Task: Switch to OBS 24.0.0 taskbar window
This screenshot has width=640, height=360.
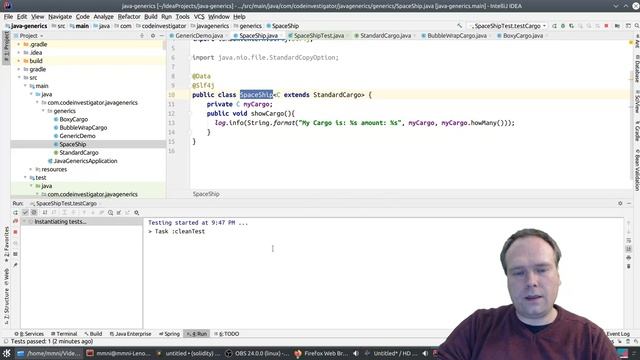Action: click(x=256, y=353)
